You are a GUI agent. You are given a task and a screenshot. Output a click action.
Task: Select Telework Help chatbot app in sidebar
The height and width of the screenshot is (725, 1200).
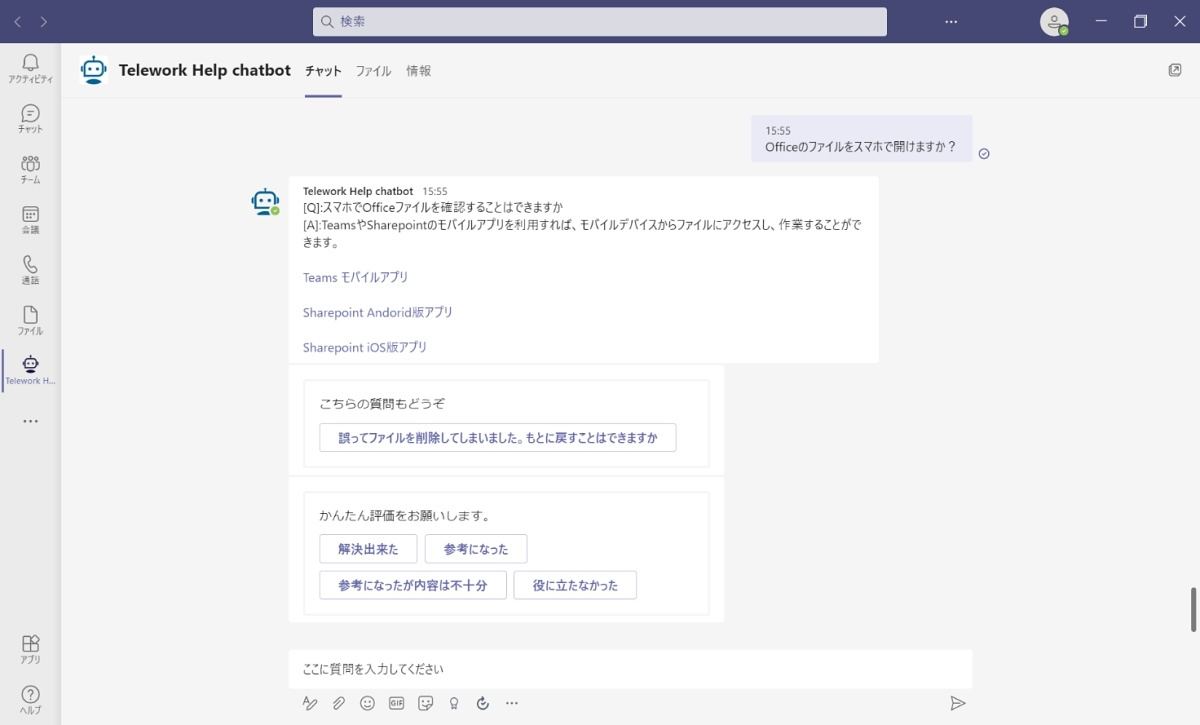tap(30, 370)
